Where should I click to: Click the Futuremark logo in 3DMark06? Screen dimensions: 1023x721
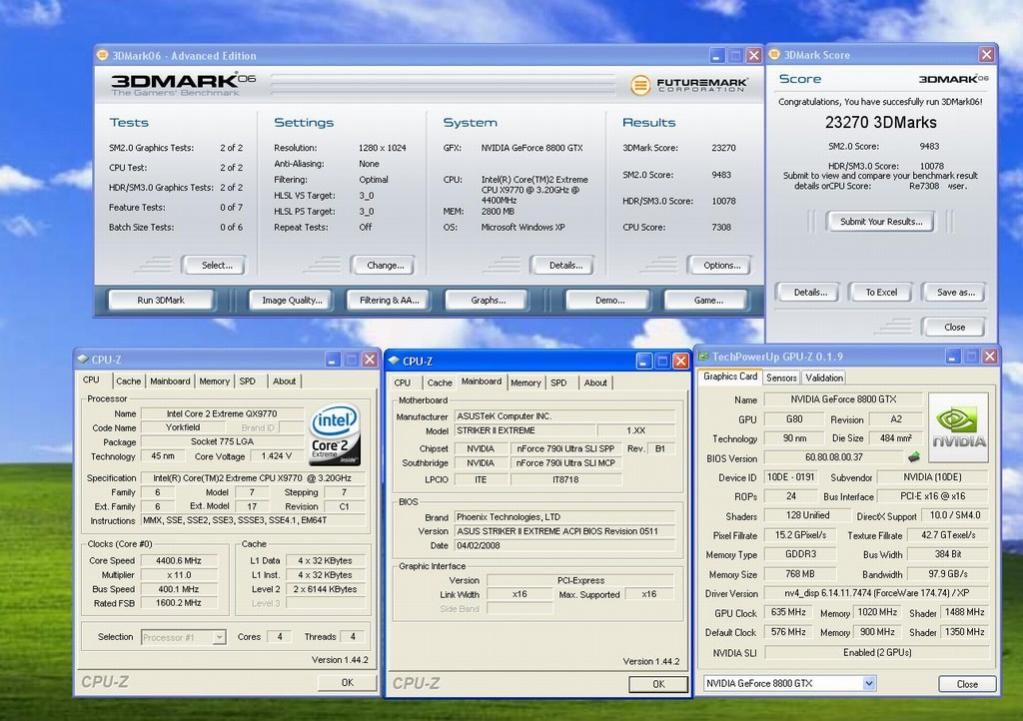point(689,85)
